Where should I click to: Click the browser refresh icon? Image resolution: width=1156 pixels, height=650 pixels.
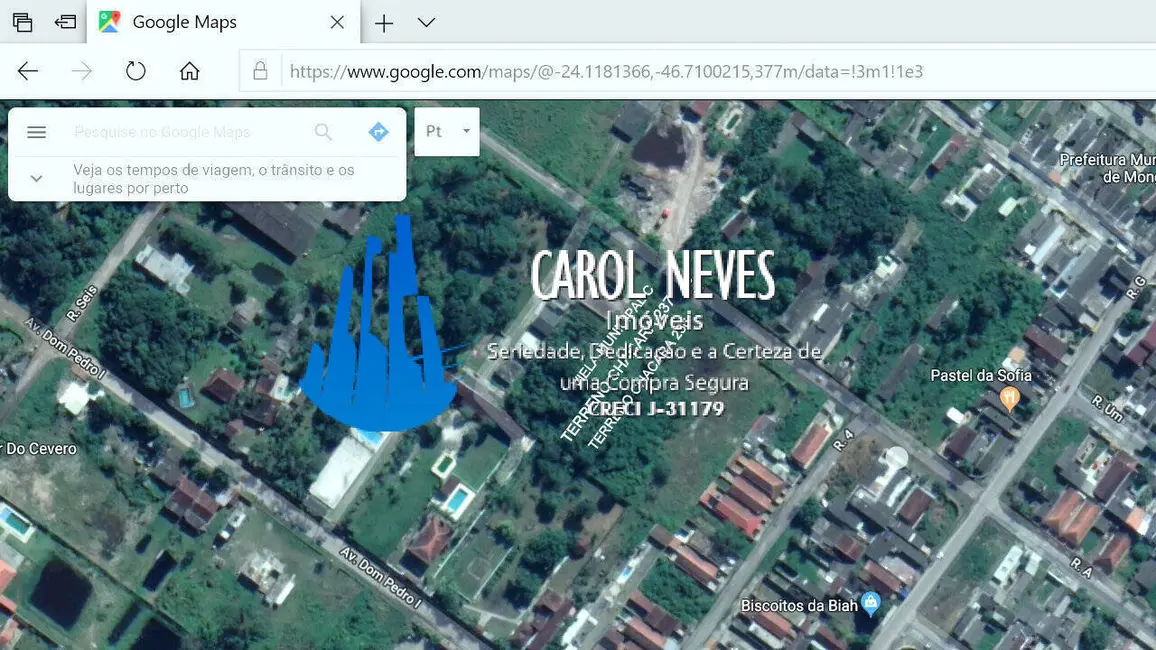point(135,70)
